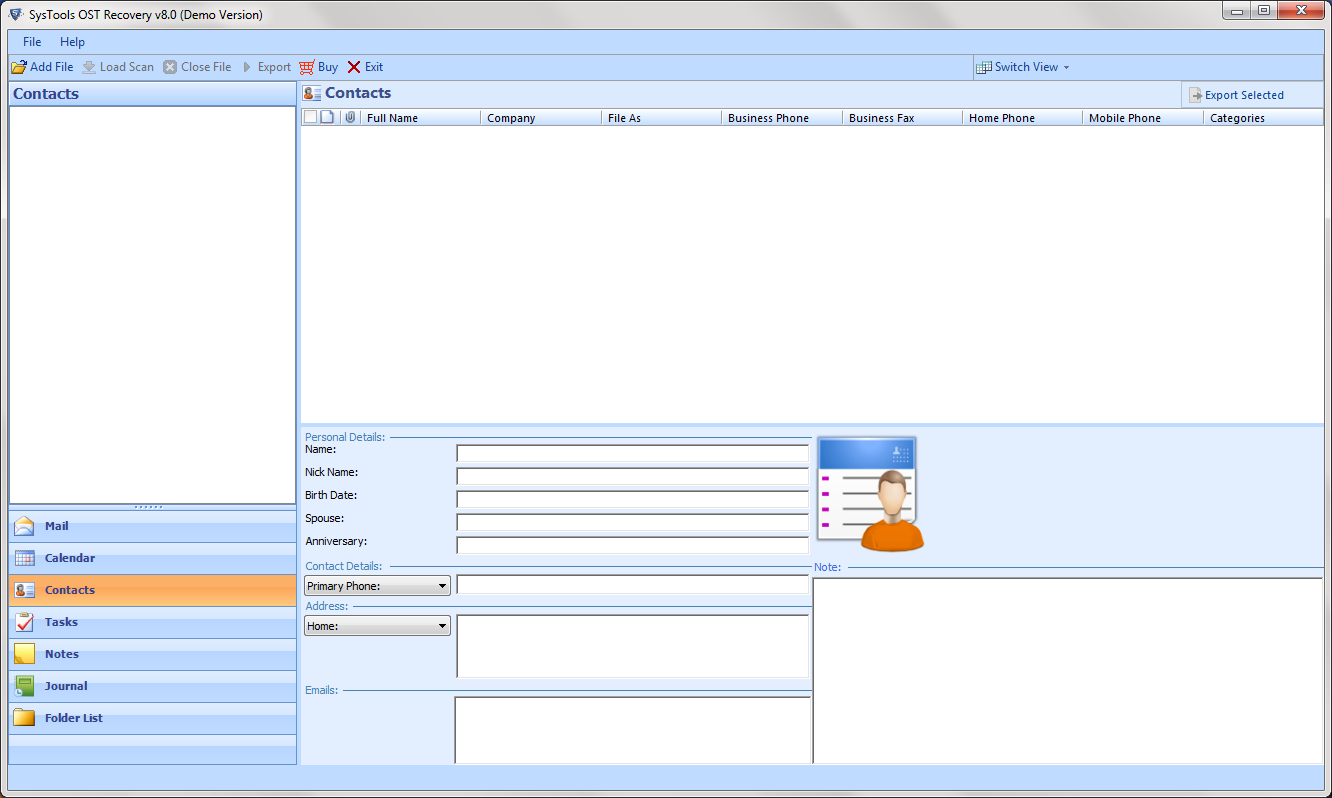Click the Contacts card icon in sidebar
This screenshot has width=1332, height=798.
(x=25, y=590)
